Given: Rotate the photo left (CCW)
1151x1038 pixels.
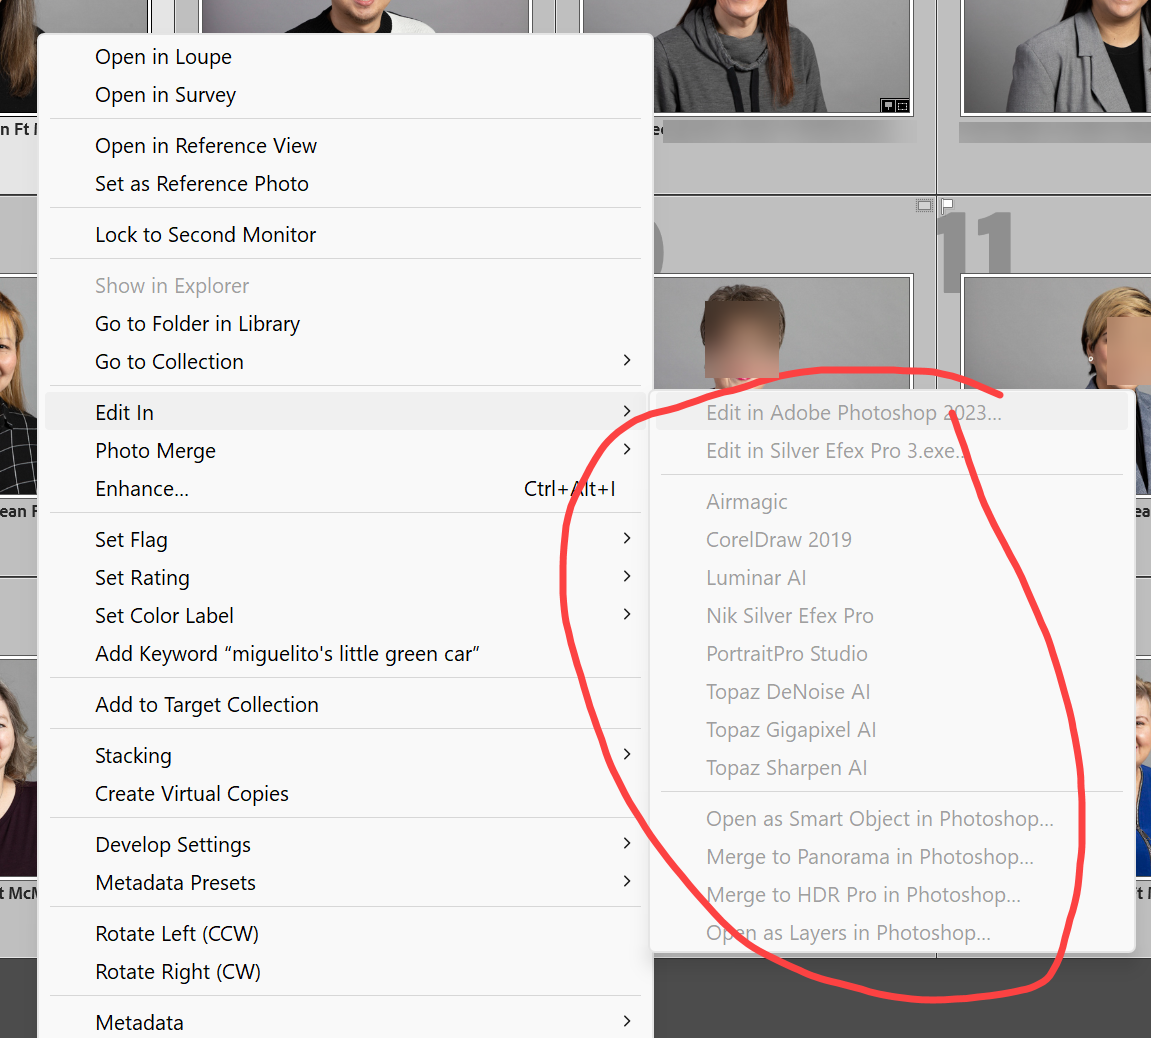Looking at the screenshot, I should click(x=176, y=933).
